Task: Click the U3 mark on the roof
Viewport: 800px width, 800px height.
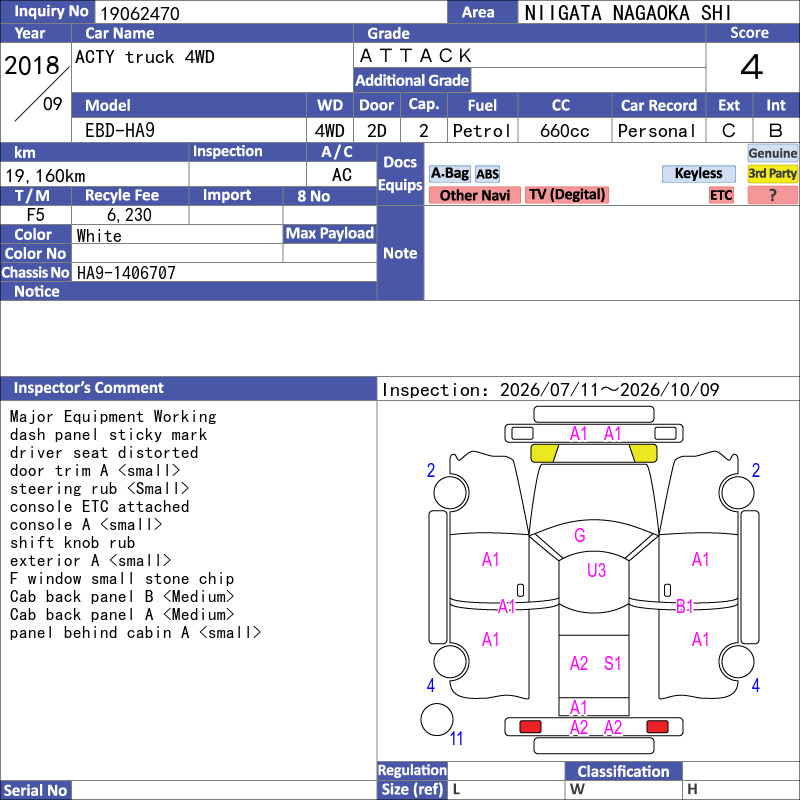Action: pyautogui.click(x=596, y=570)
